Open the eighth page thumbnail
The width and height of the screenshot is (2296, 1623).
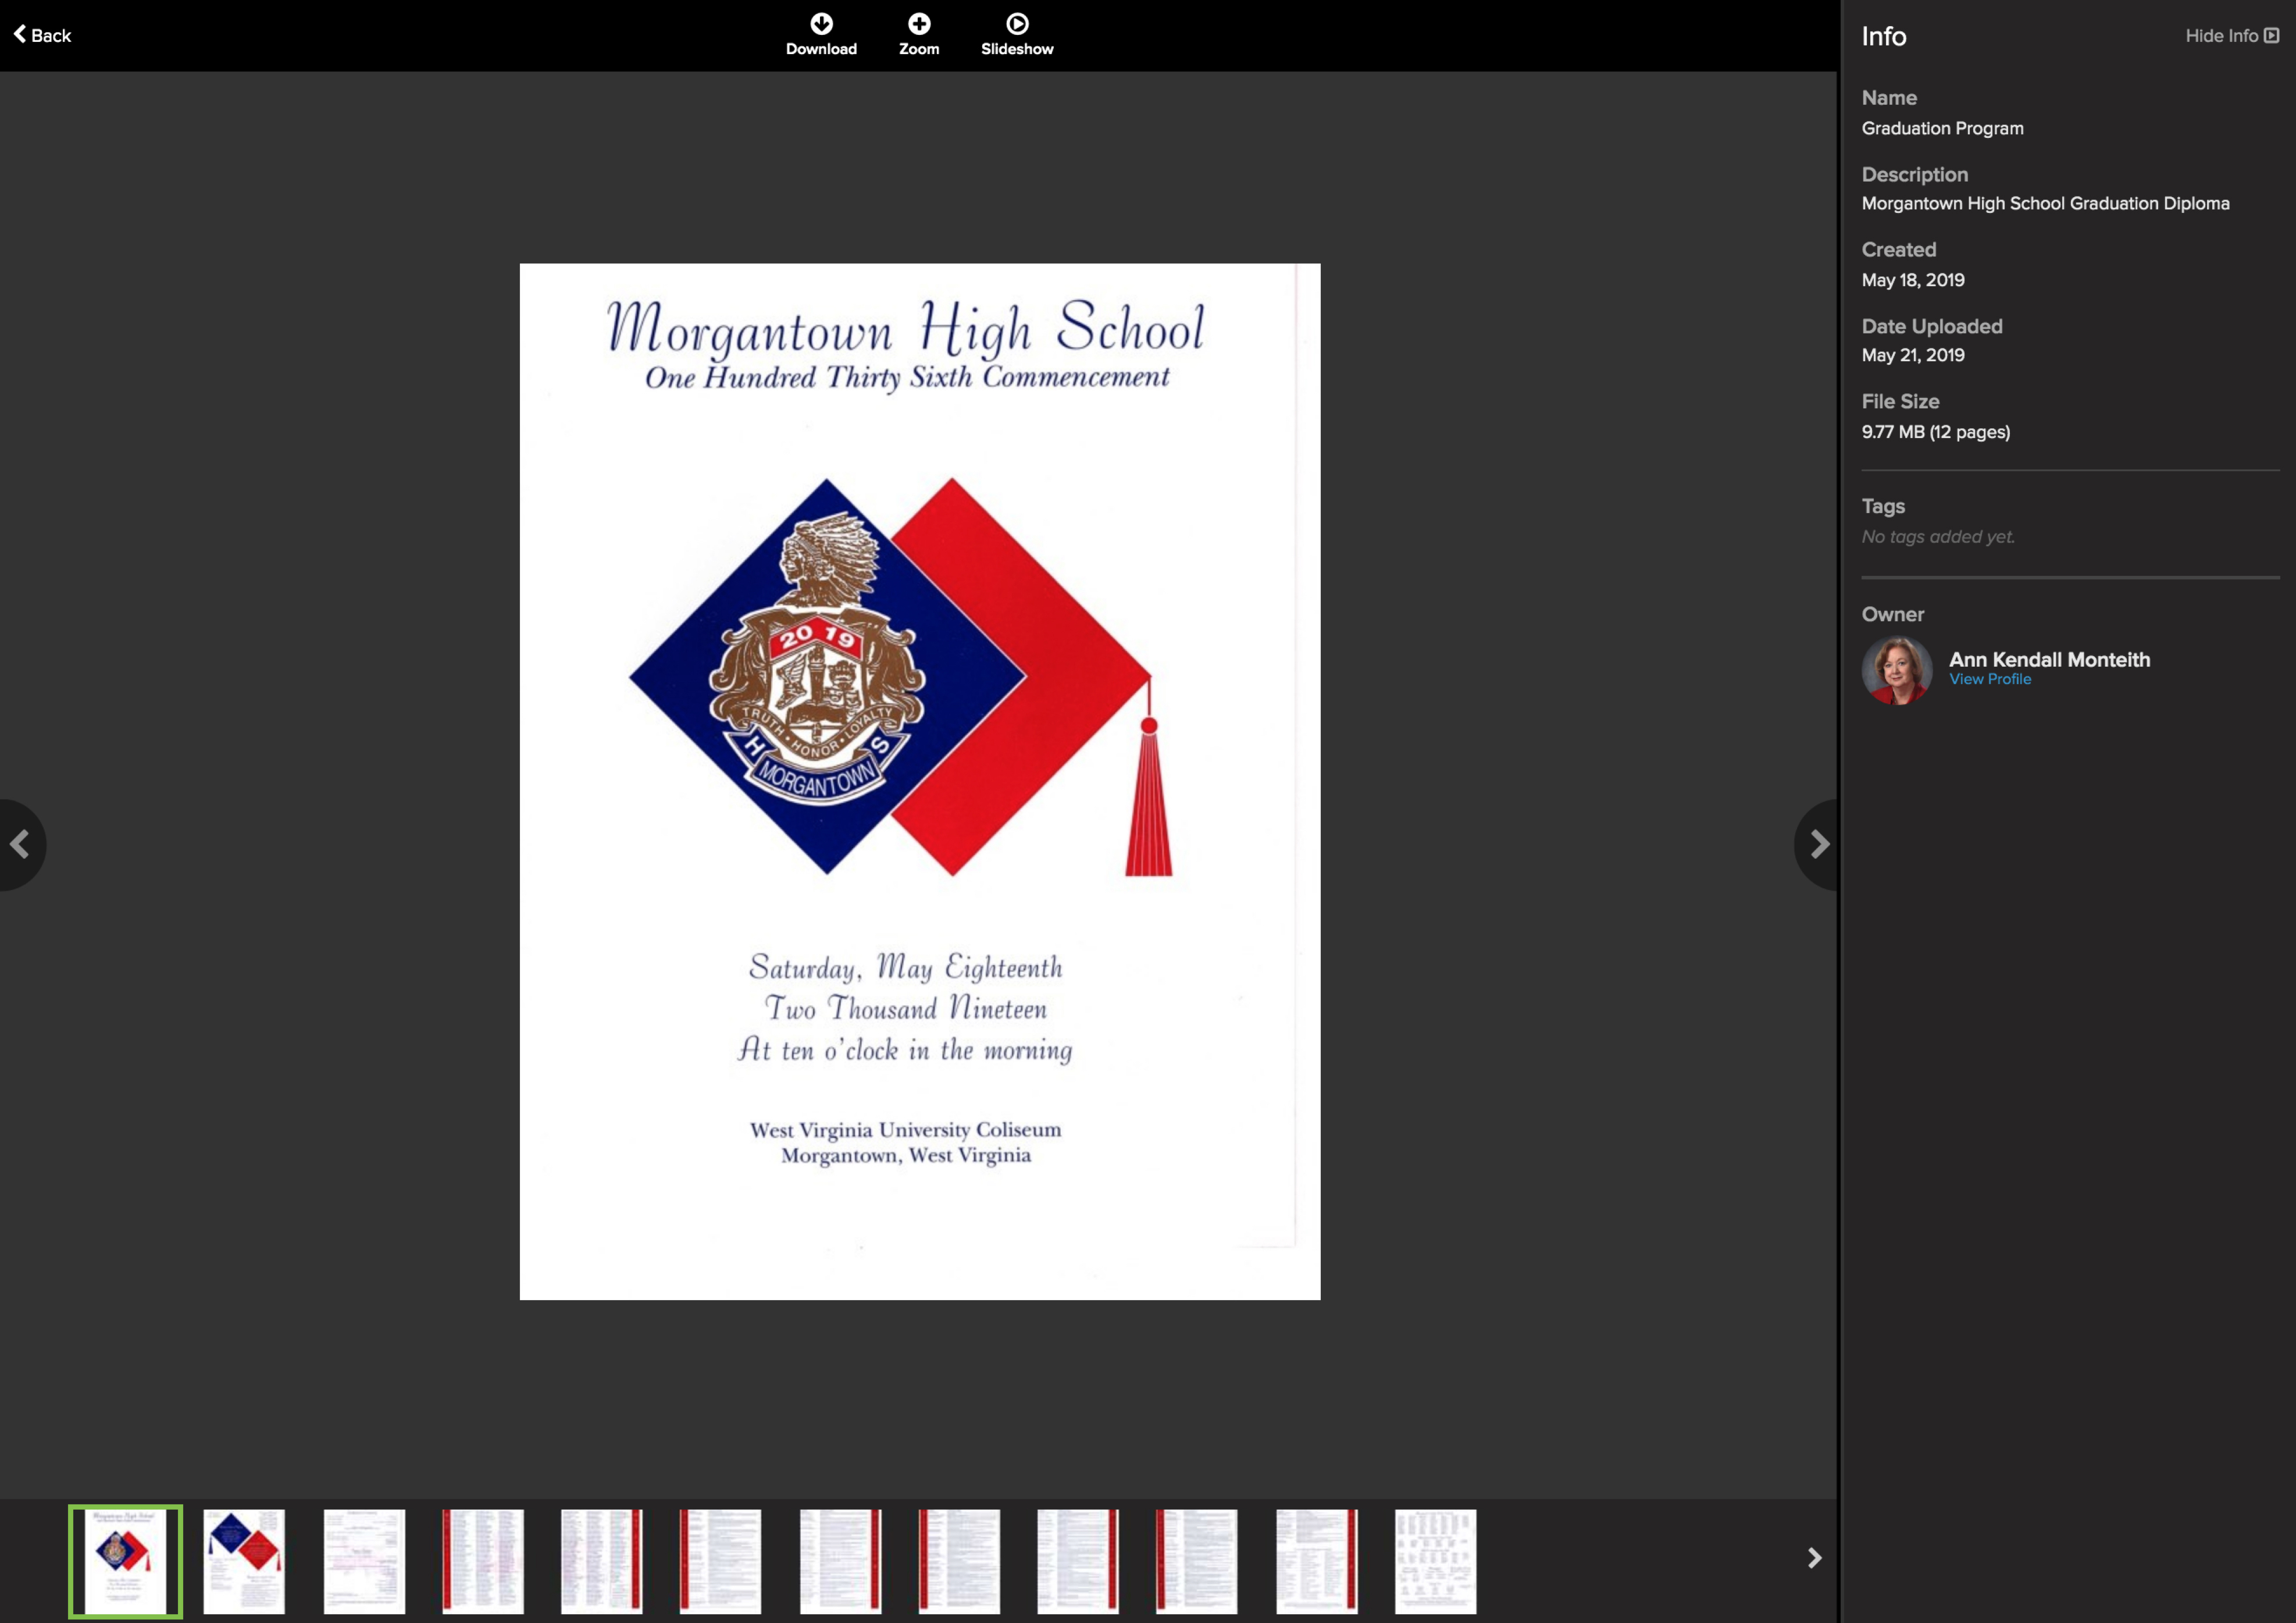point(959,1561)
